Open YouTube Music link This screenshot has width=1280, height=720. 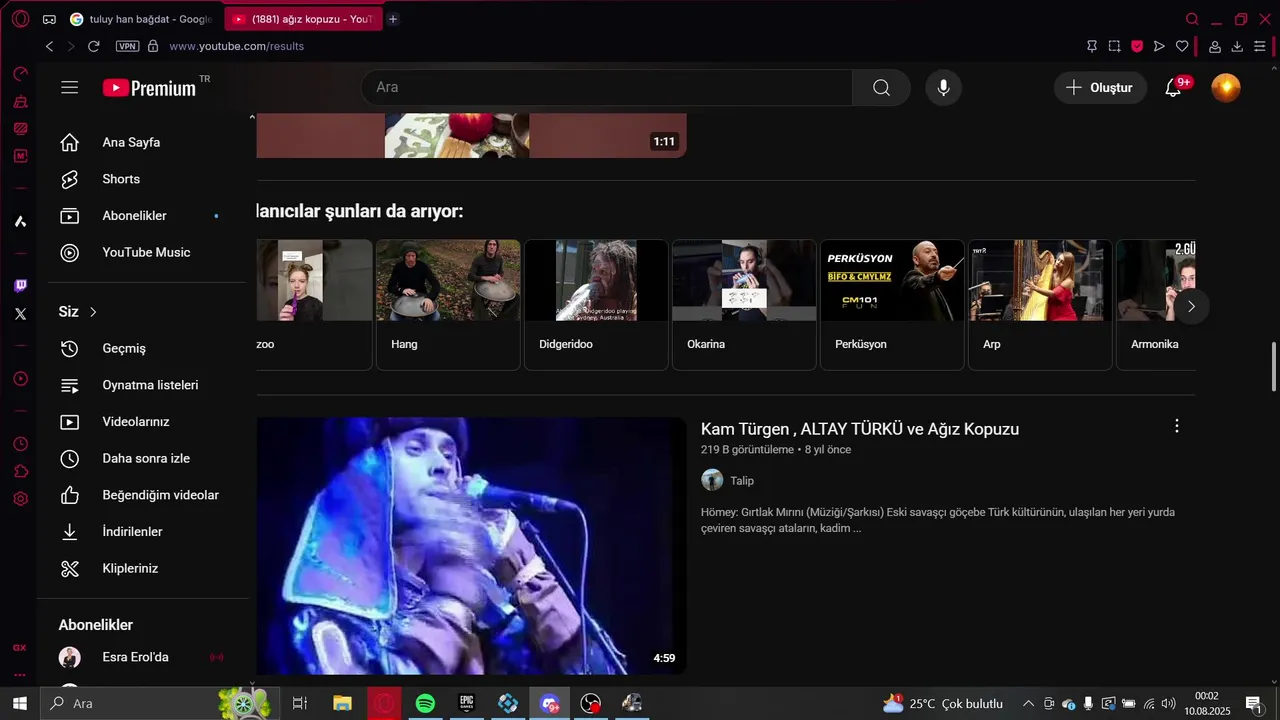point(146,252)
